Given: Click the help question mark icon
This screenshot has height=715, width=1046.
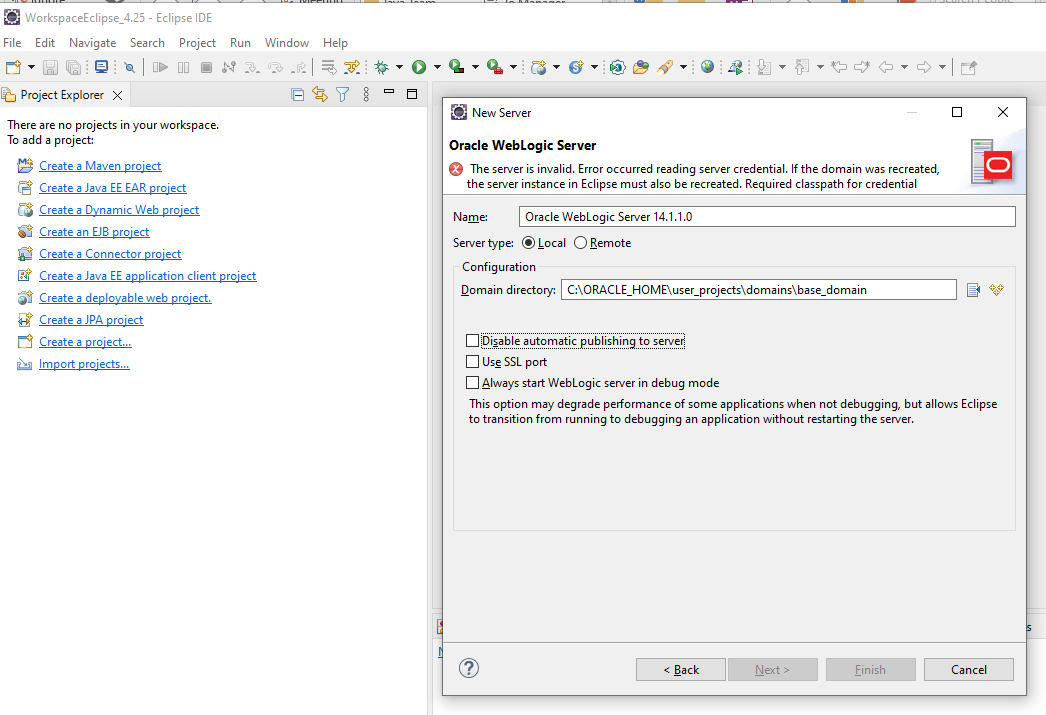Looking at the screenshot, I should (x=469, y=668).
